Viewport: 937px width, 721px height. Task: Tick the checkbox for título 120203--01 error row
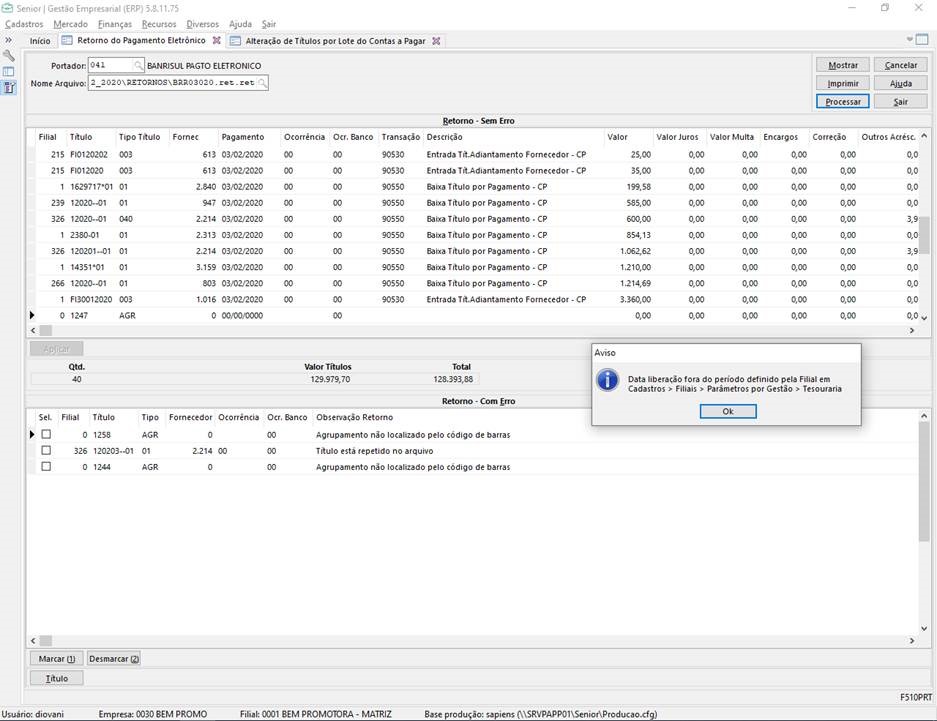click(46, 450)
